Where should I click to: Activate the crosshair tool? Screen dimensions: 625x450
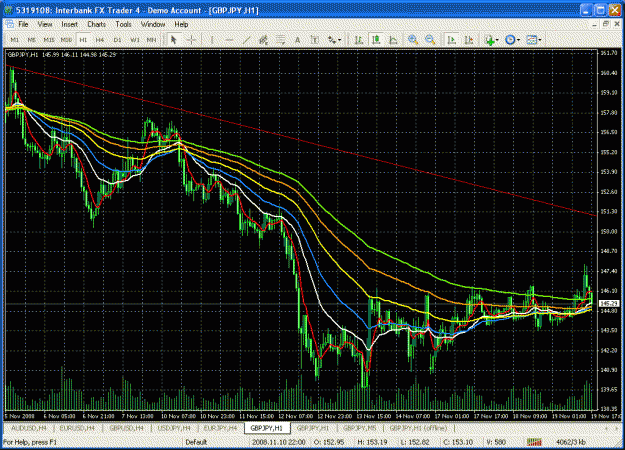click(x=191, y=40)
